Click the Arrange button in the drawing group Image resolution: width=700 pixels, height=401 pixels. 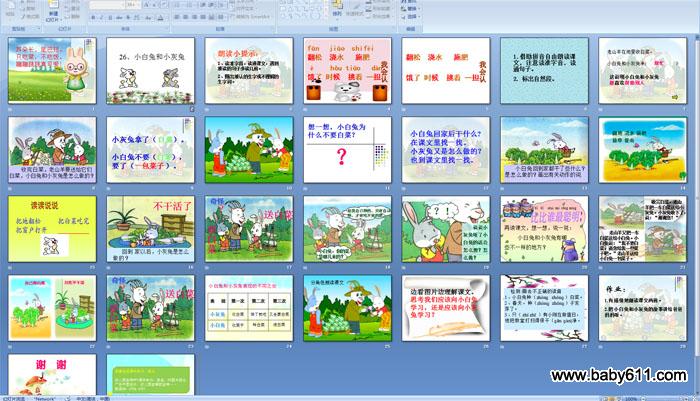tap(337, 9)
